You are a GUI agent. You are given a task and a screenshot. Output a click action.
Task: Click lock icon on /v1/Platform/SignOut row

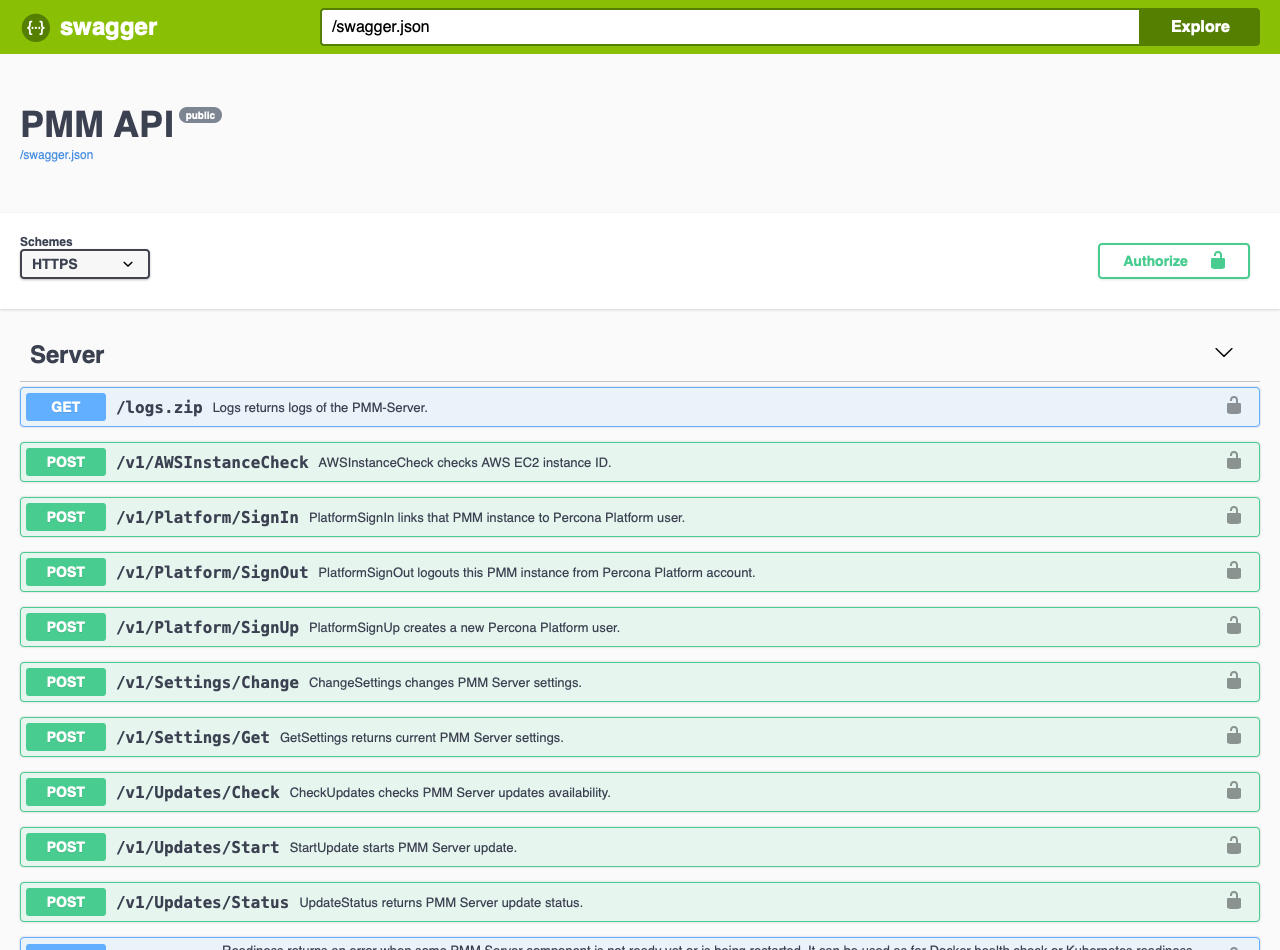(x=1234, y=571)
